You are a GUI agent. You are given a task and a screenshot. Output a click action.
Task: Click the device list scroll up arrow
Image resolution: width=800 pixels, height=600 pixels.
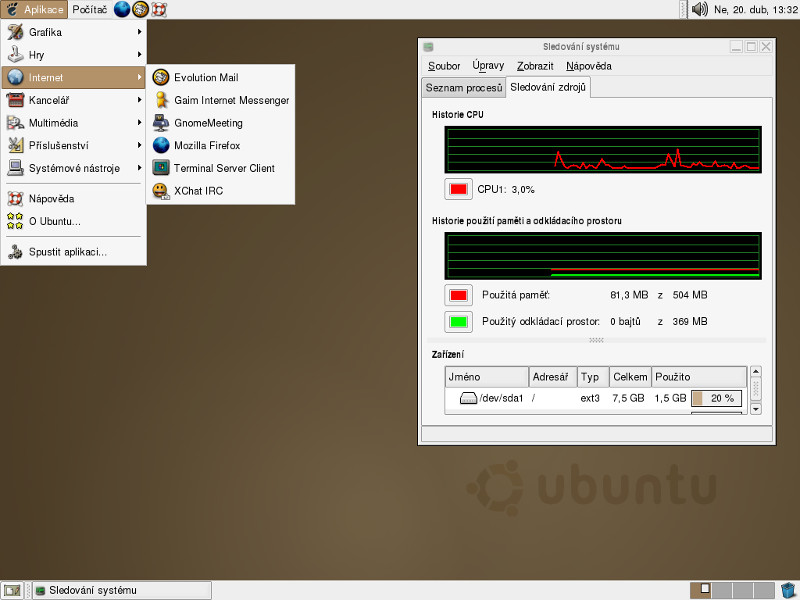(756, 371)
